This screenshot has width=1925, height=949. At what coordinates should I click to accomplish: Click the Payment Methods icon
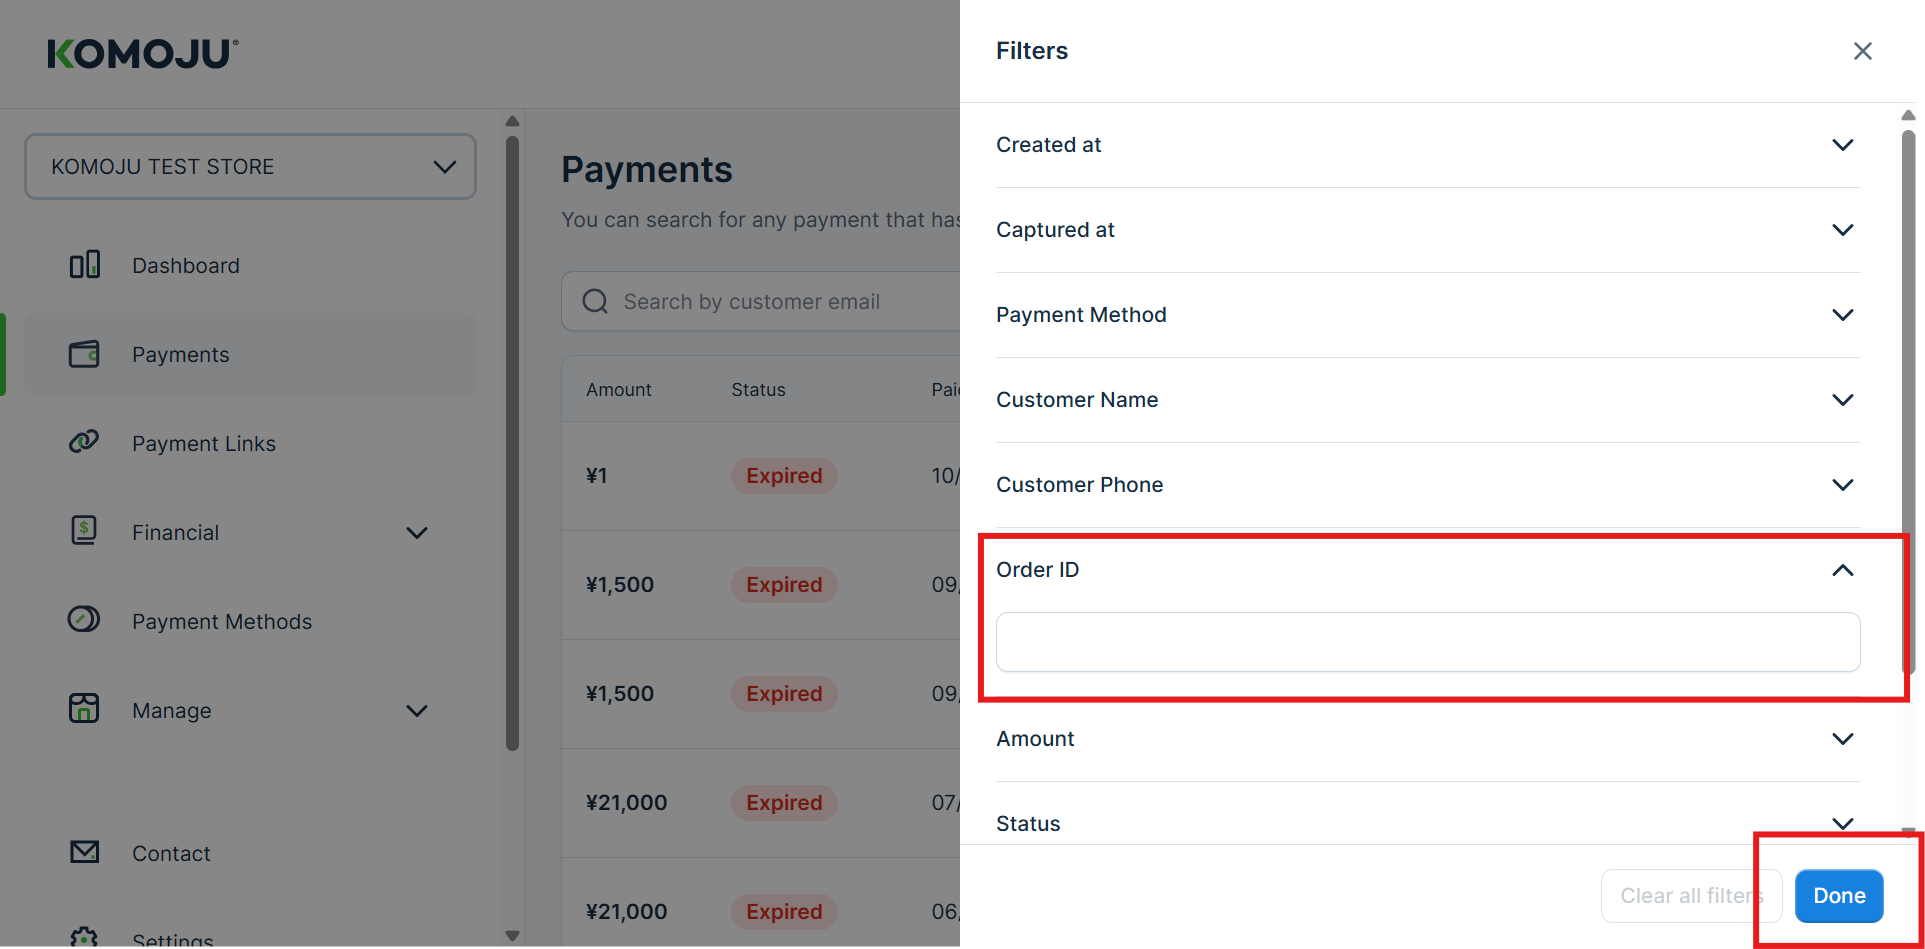tap(85, 620)
